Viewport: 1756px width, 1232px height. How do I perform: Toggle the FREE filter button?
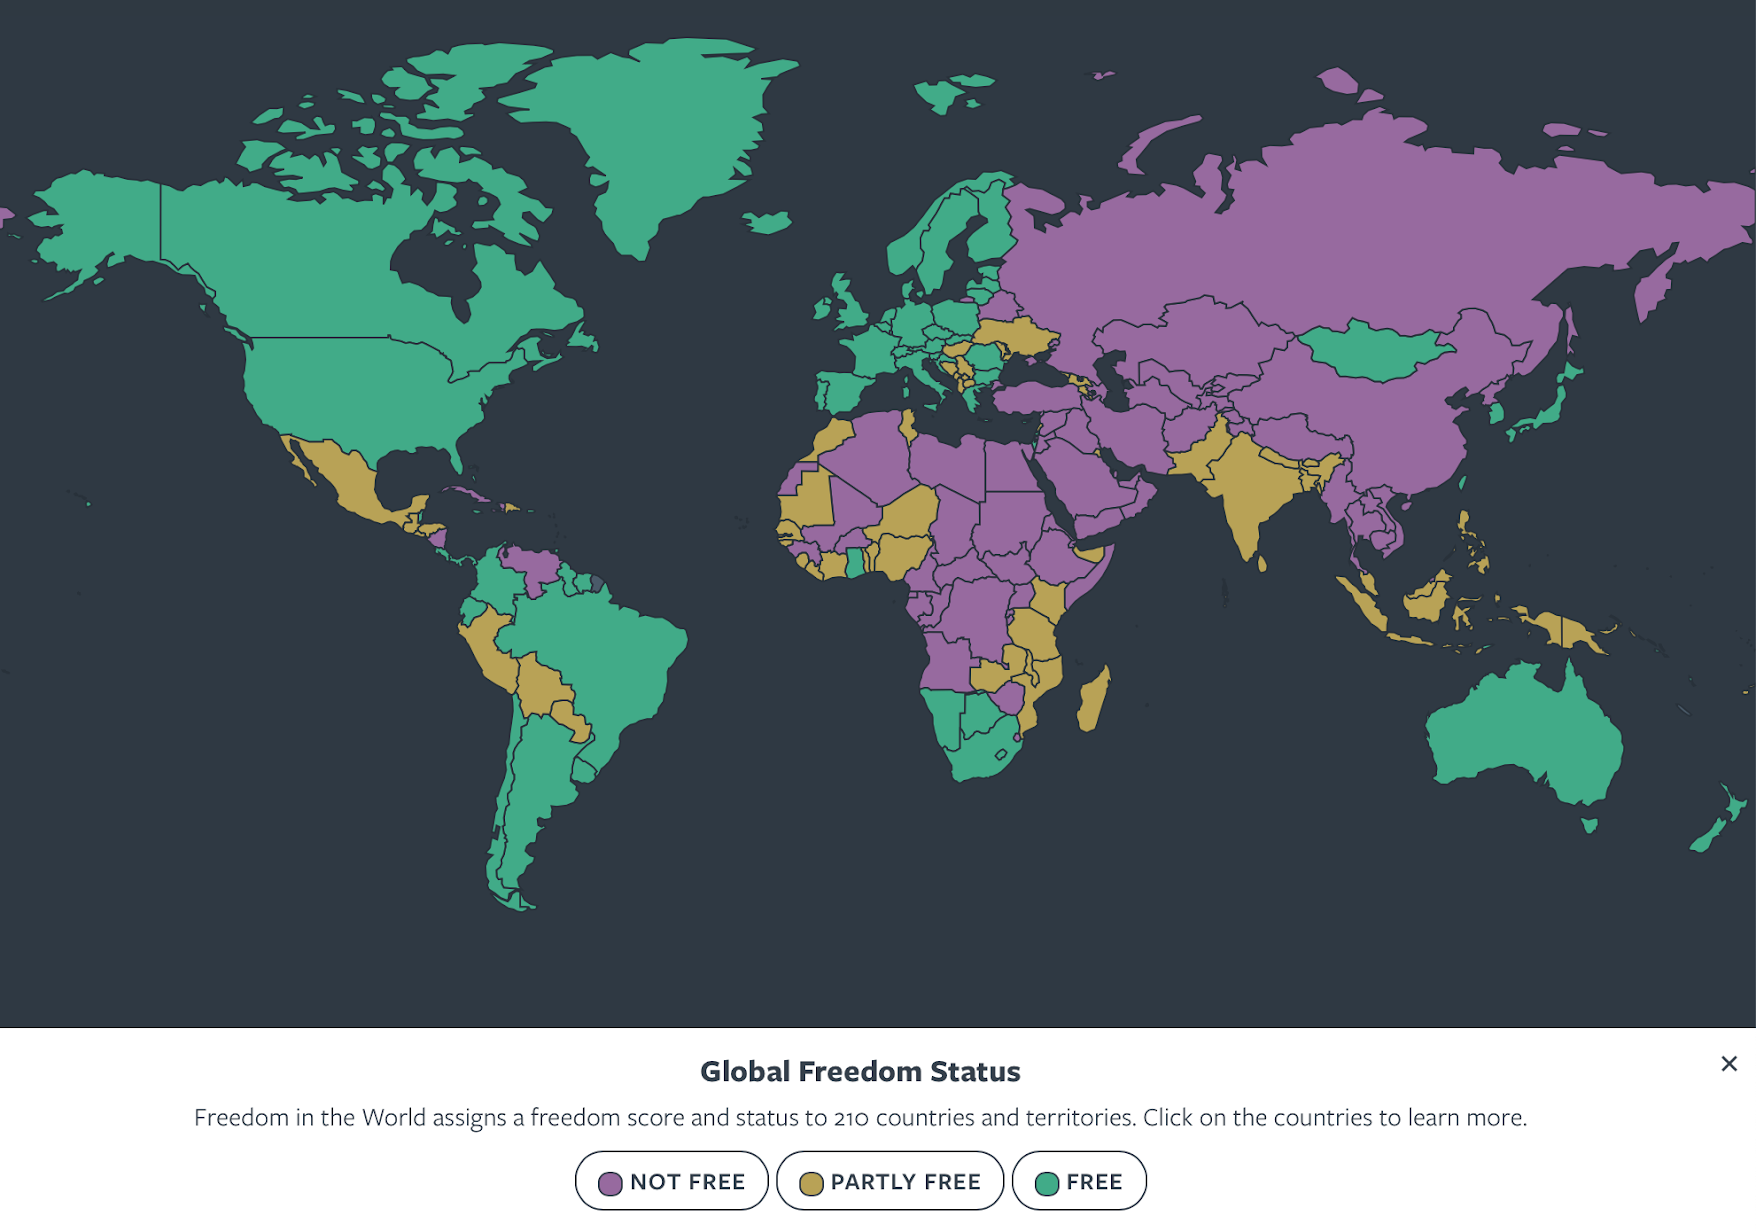point(1079,1181)
